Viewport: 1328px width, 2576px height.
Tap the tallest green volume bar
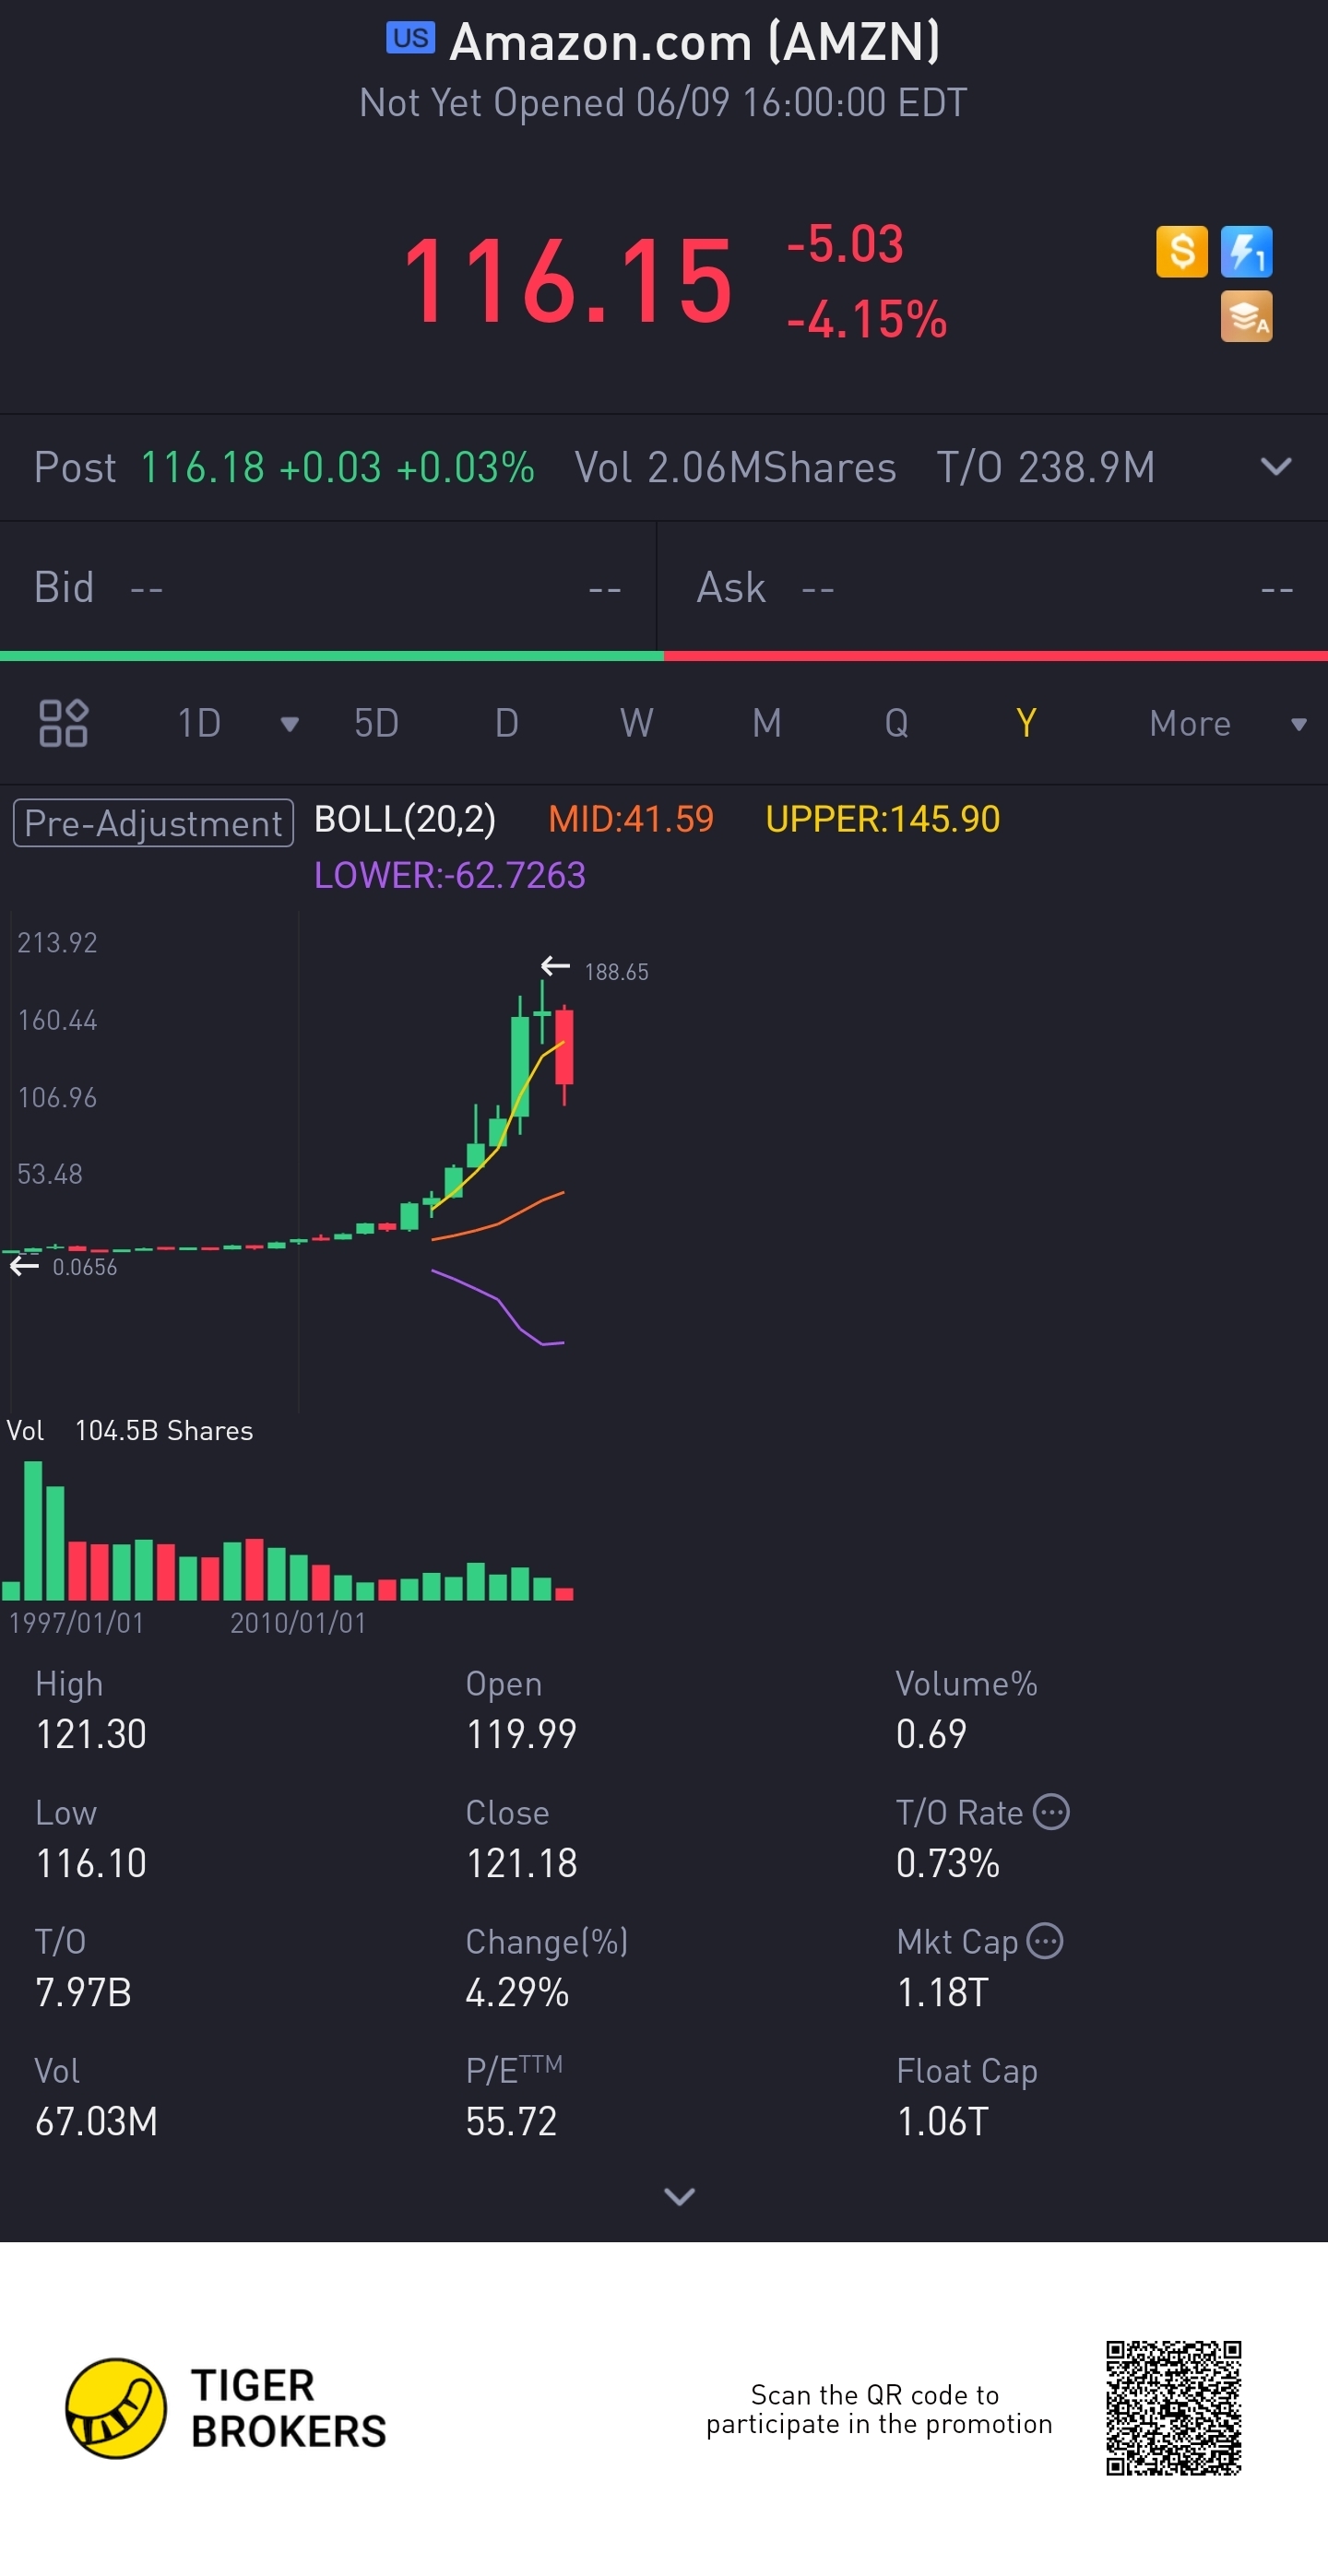pos(33,1530)
